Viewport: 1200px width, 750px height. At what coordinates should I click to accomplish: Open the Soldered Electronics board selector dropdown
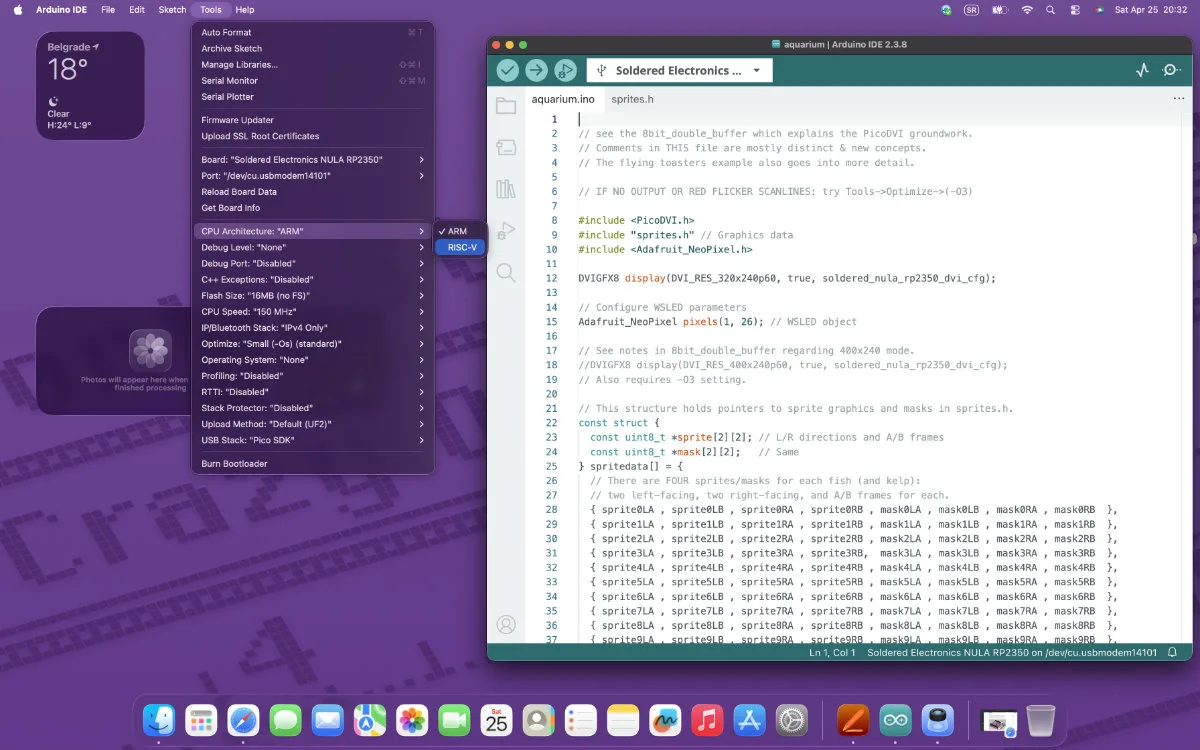point(679,70)
